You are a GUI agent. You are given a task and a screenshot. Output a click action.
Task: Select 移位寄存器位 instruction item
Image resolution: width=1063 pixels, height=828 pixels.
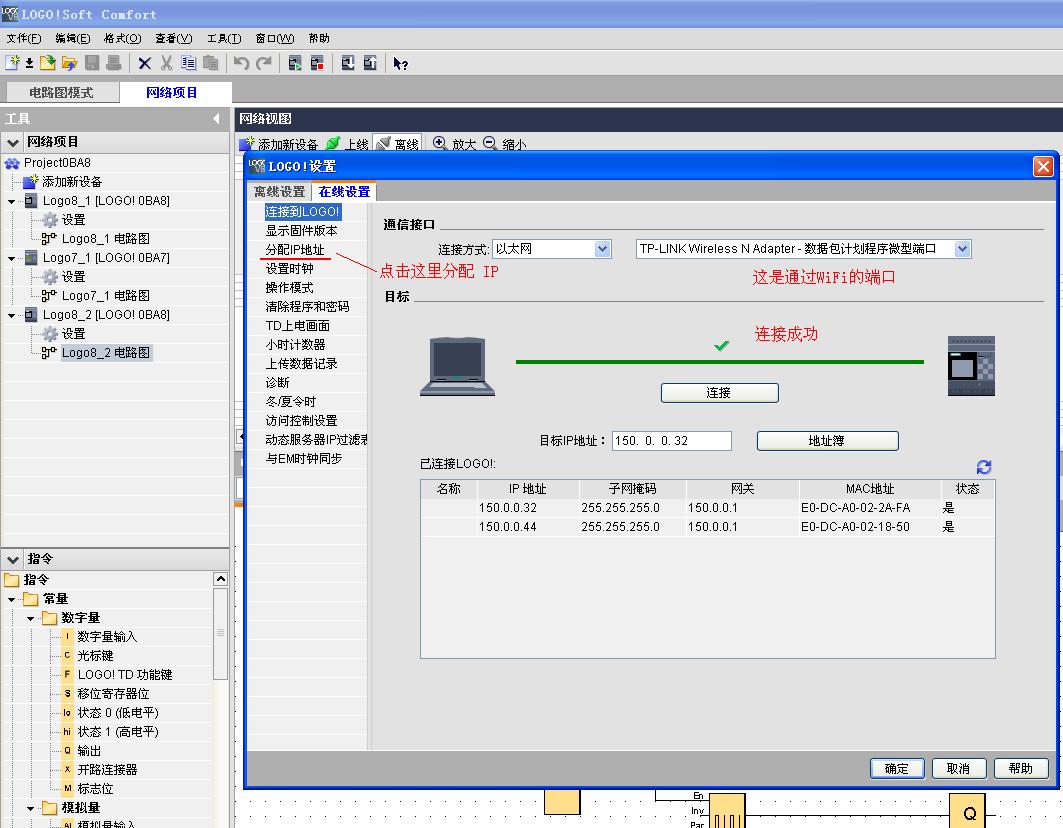click(x=113, y=694)
